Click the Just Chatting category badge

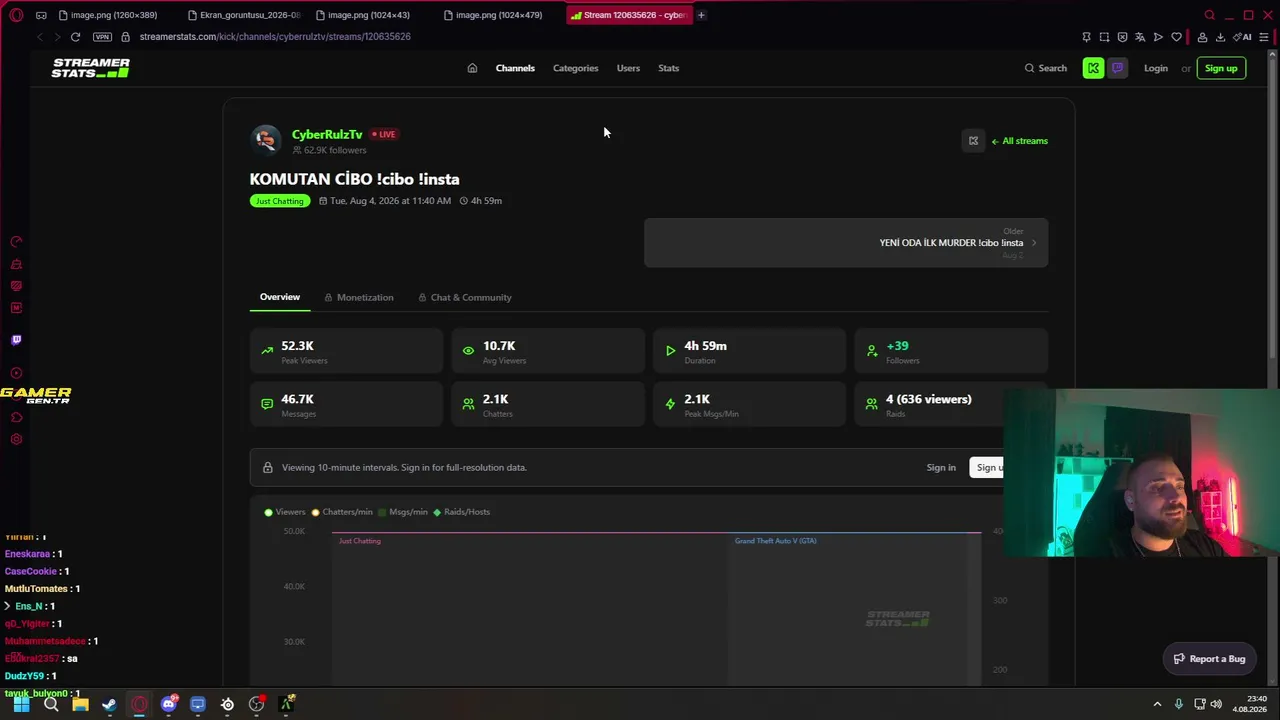[x=279, y=201]
